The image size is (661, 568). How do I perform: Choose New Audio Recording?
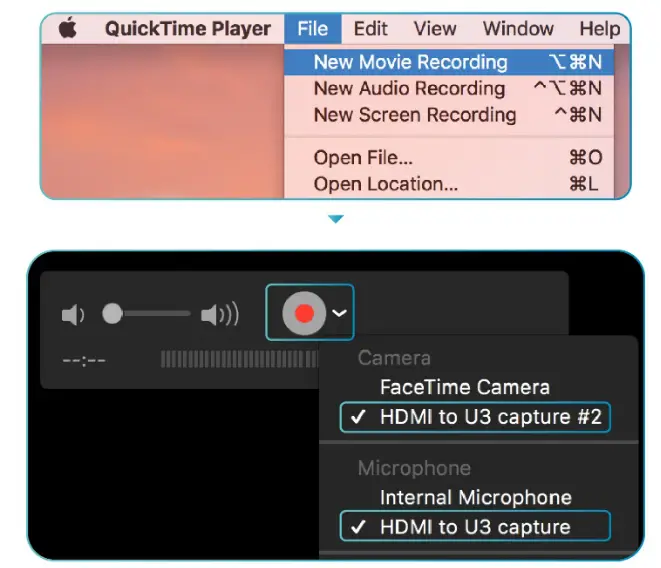tap(449, 89)
